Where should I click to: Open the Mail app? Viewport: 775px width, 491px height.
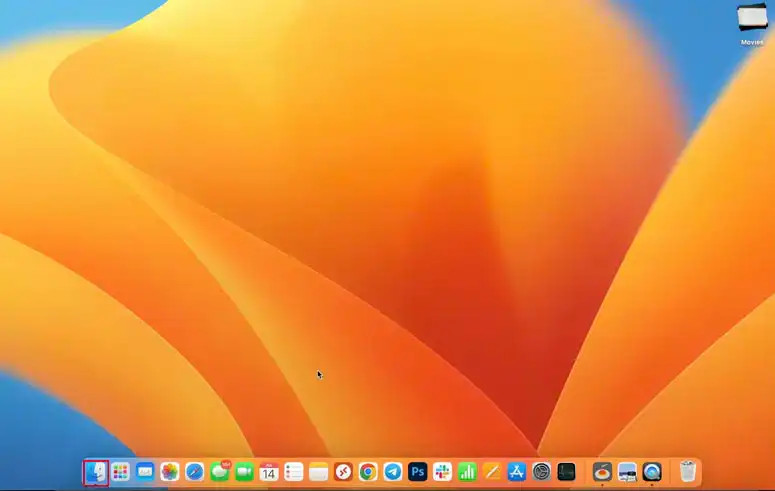[145, 472]
